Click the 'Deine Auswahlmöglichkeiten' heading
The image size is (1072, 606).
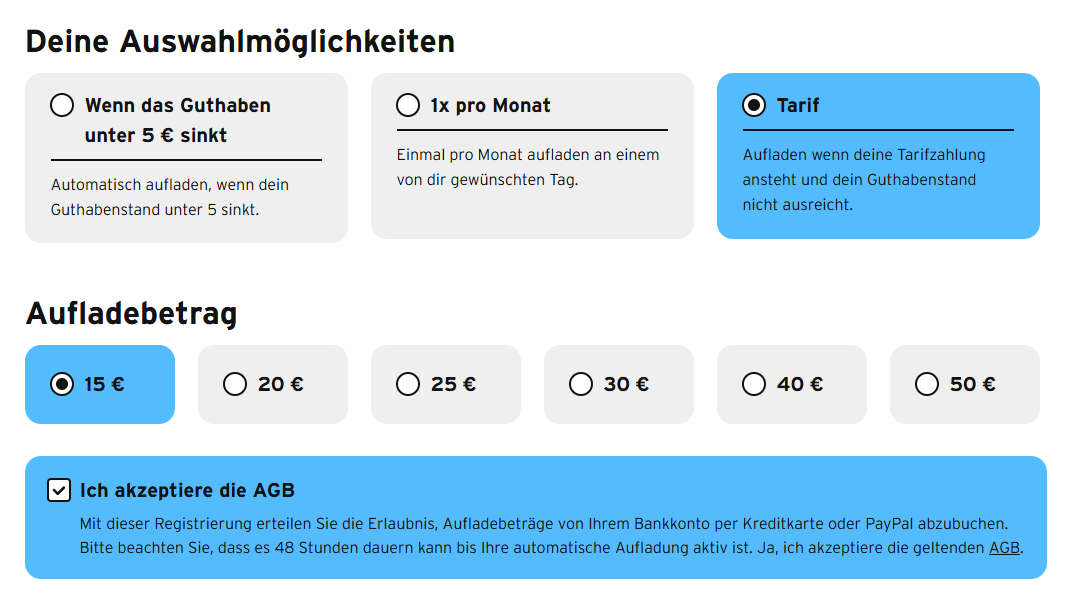click(x=240, y=42)
